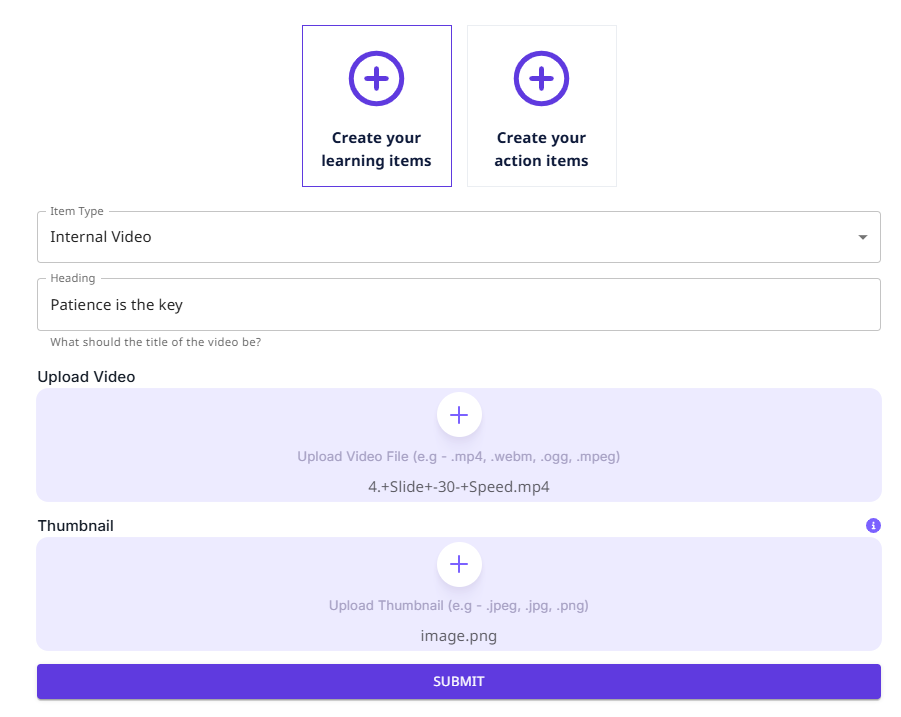Click the plus icon in Upload Video area
This screenshot has height=717, width=901.
click(x=459, y=415)
